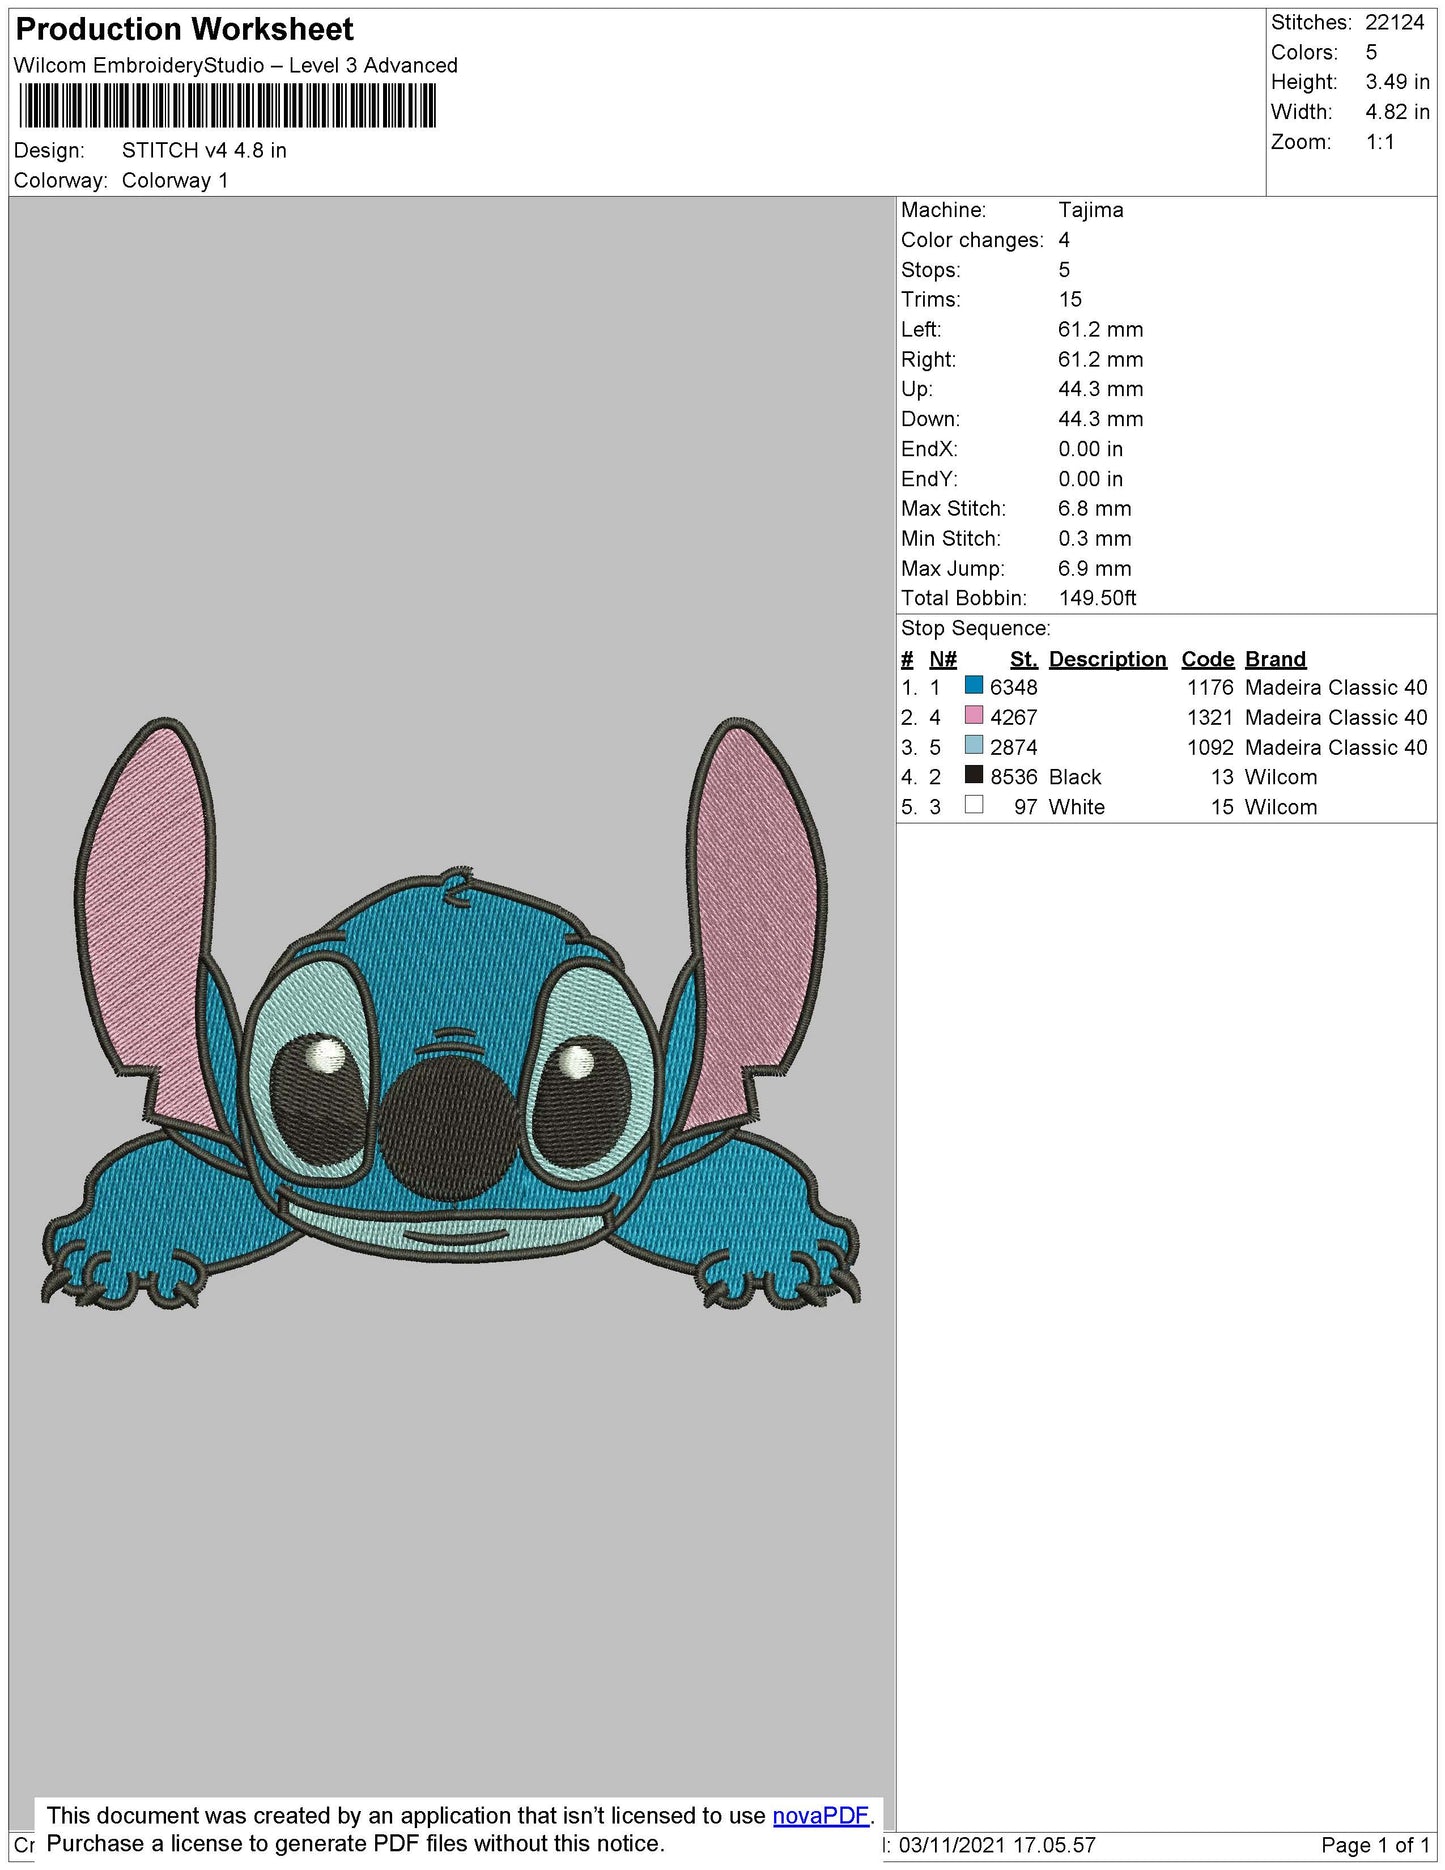1445x1870 pixels.
Task: Click the barcode under the worksheet title
Action: 227,105
